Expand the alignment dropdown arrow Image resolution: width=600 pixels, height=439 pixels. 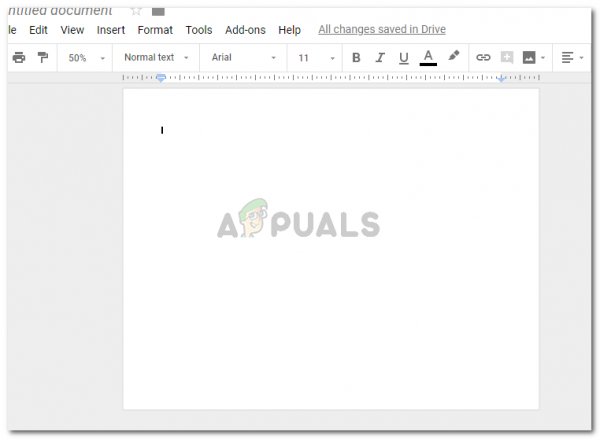pyautogui.click(x=581, y=58)
